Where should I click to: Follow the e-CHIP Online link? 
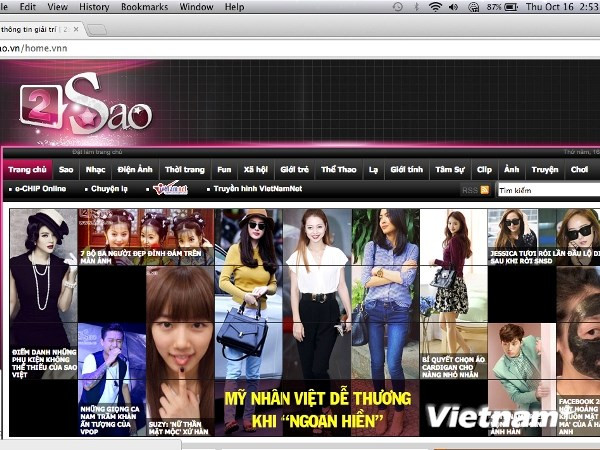point(40,189)
